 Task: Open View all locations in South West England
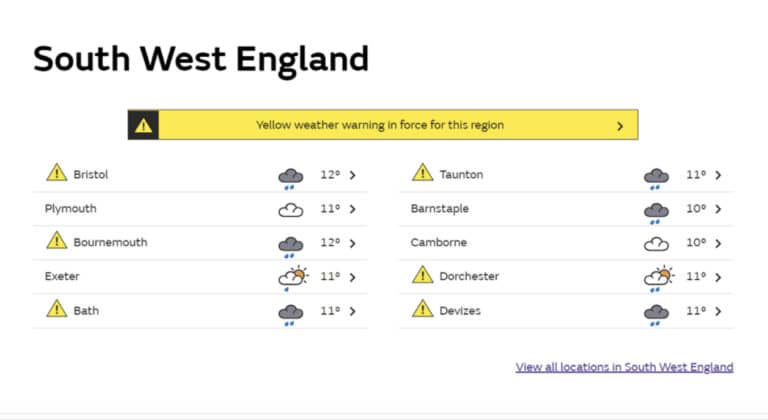click(x=624, y=367)
